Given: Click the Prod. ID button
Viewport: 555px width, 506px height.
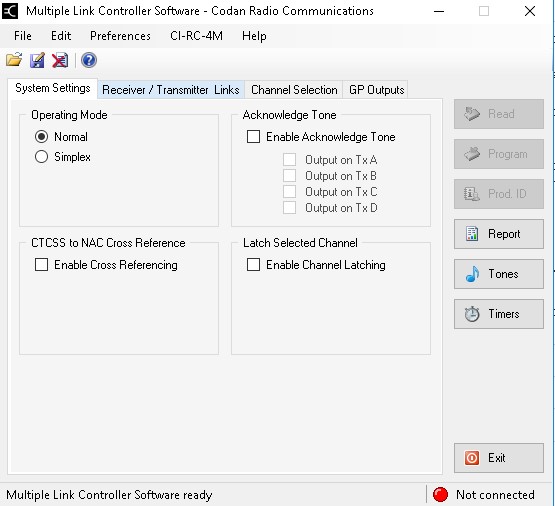Looking at the screenshot, I should click(499, 194).
